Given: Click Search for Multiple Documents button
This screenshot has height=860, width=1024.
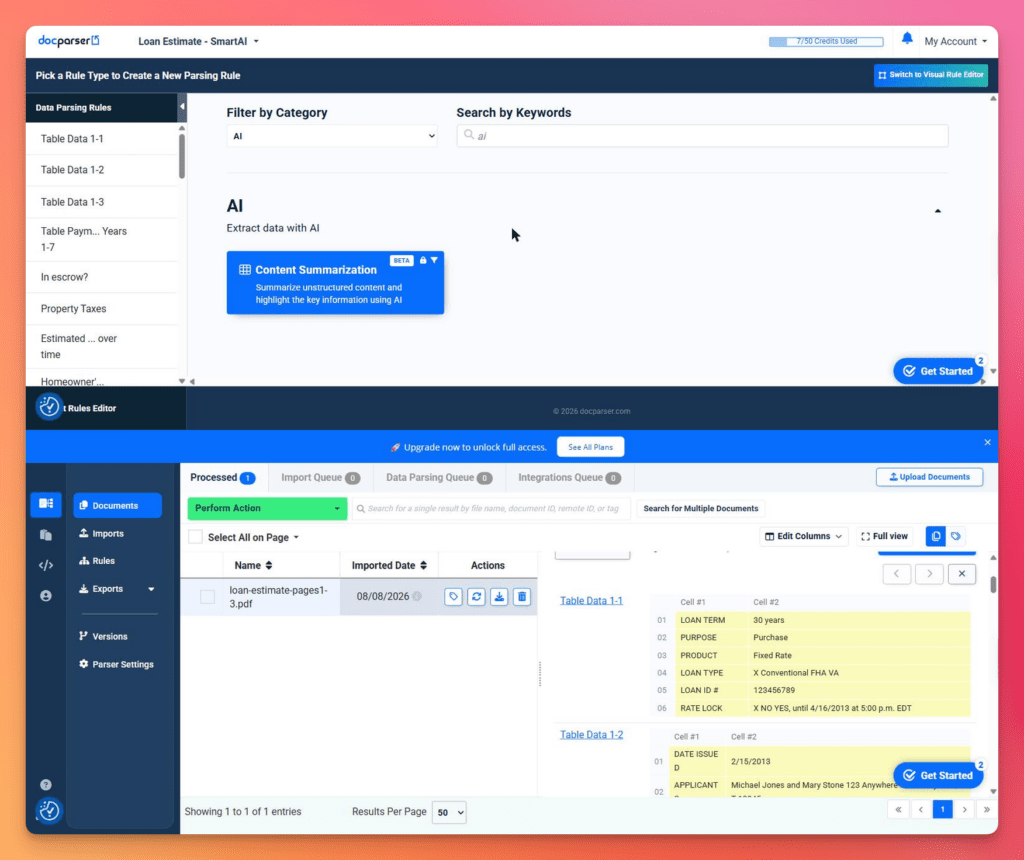Looking at the screenshot, I should (x=701, y=509).
